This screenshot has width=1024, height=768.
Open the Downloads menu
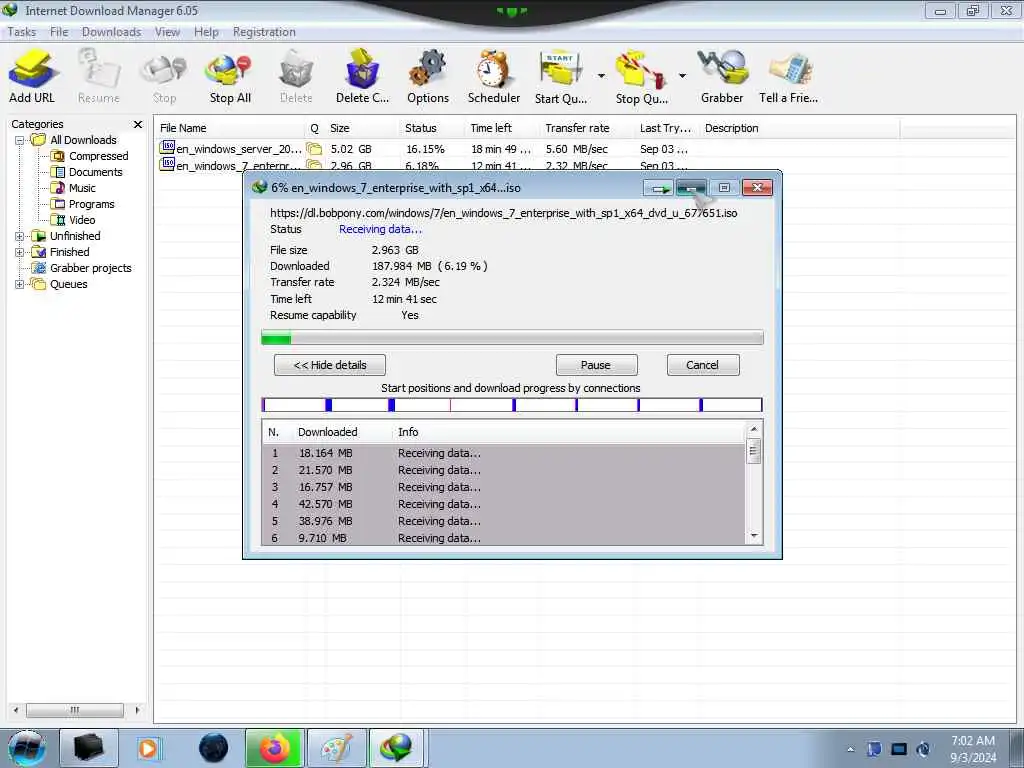[112, 32]
